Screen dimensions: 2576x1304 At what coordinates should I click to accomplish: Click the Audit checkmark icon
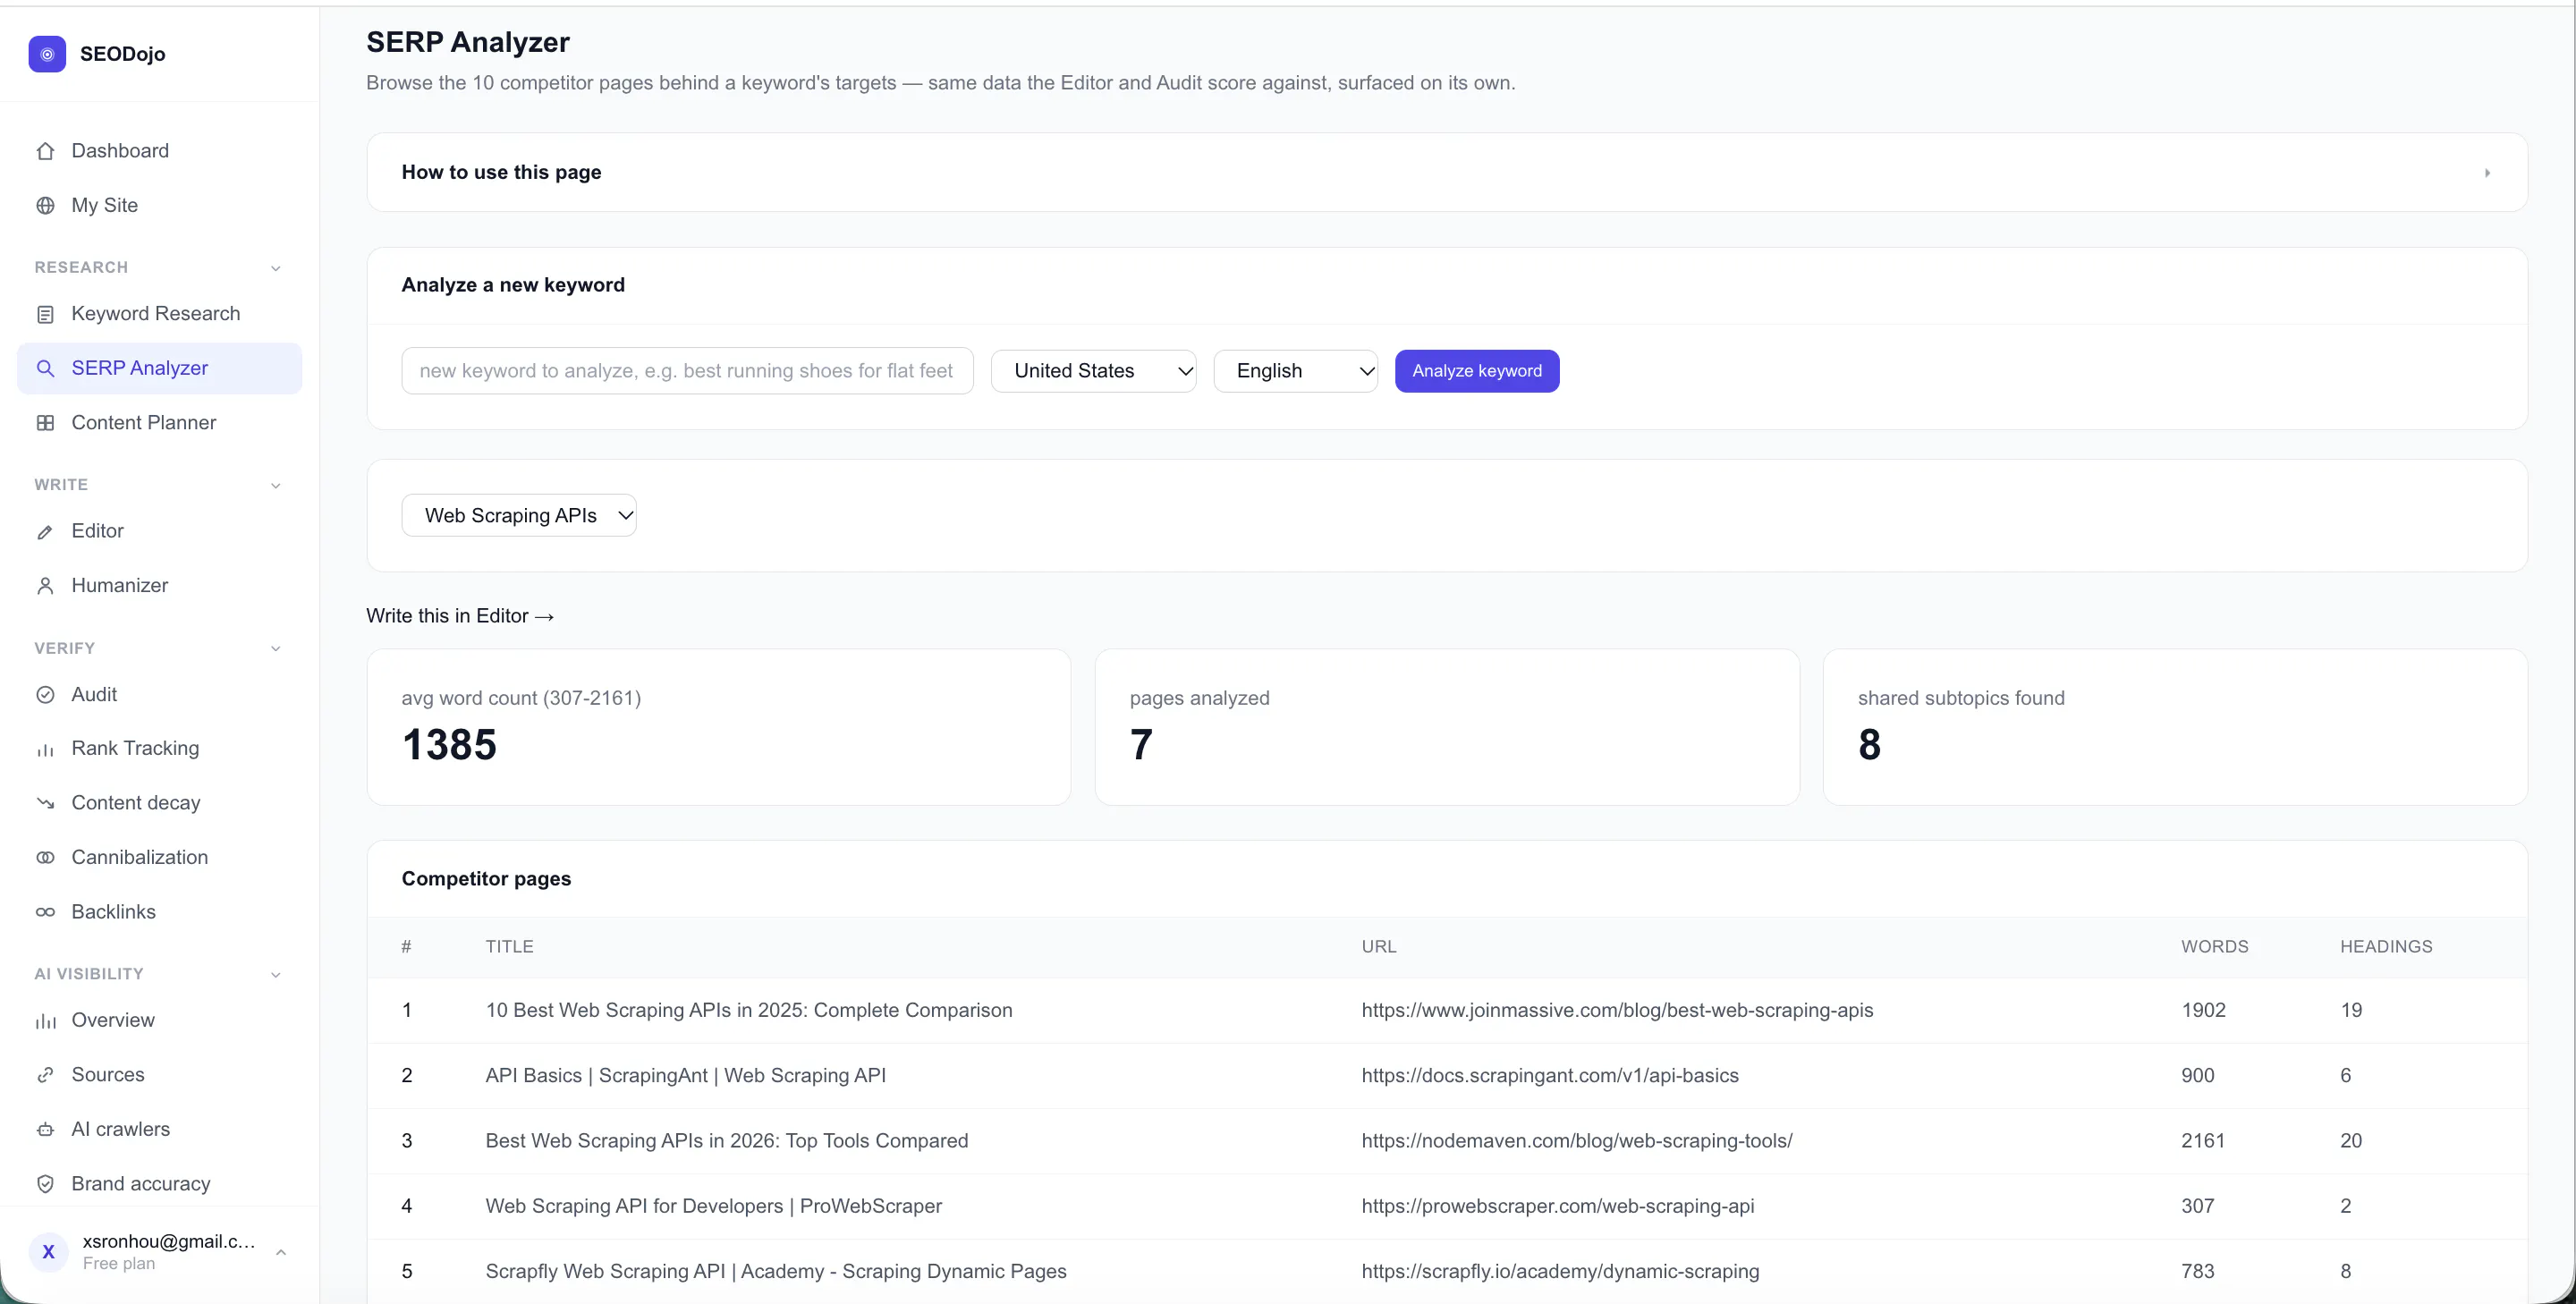(45, 695)
